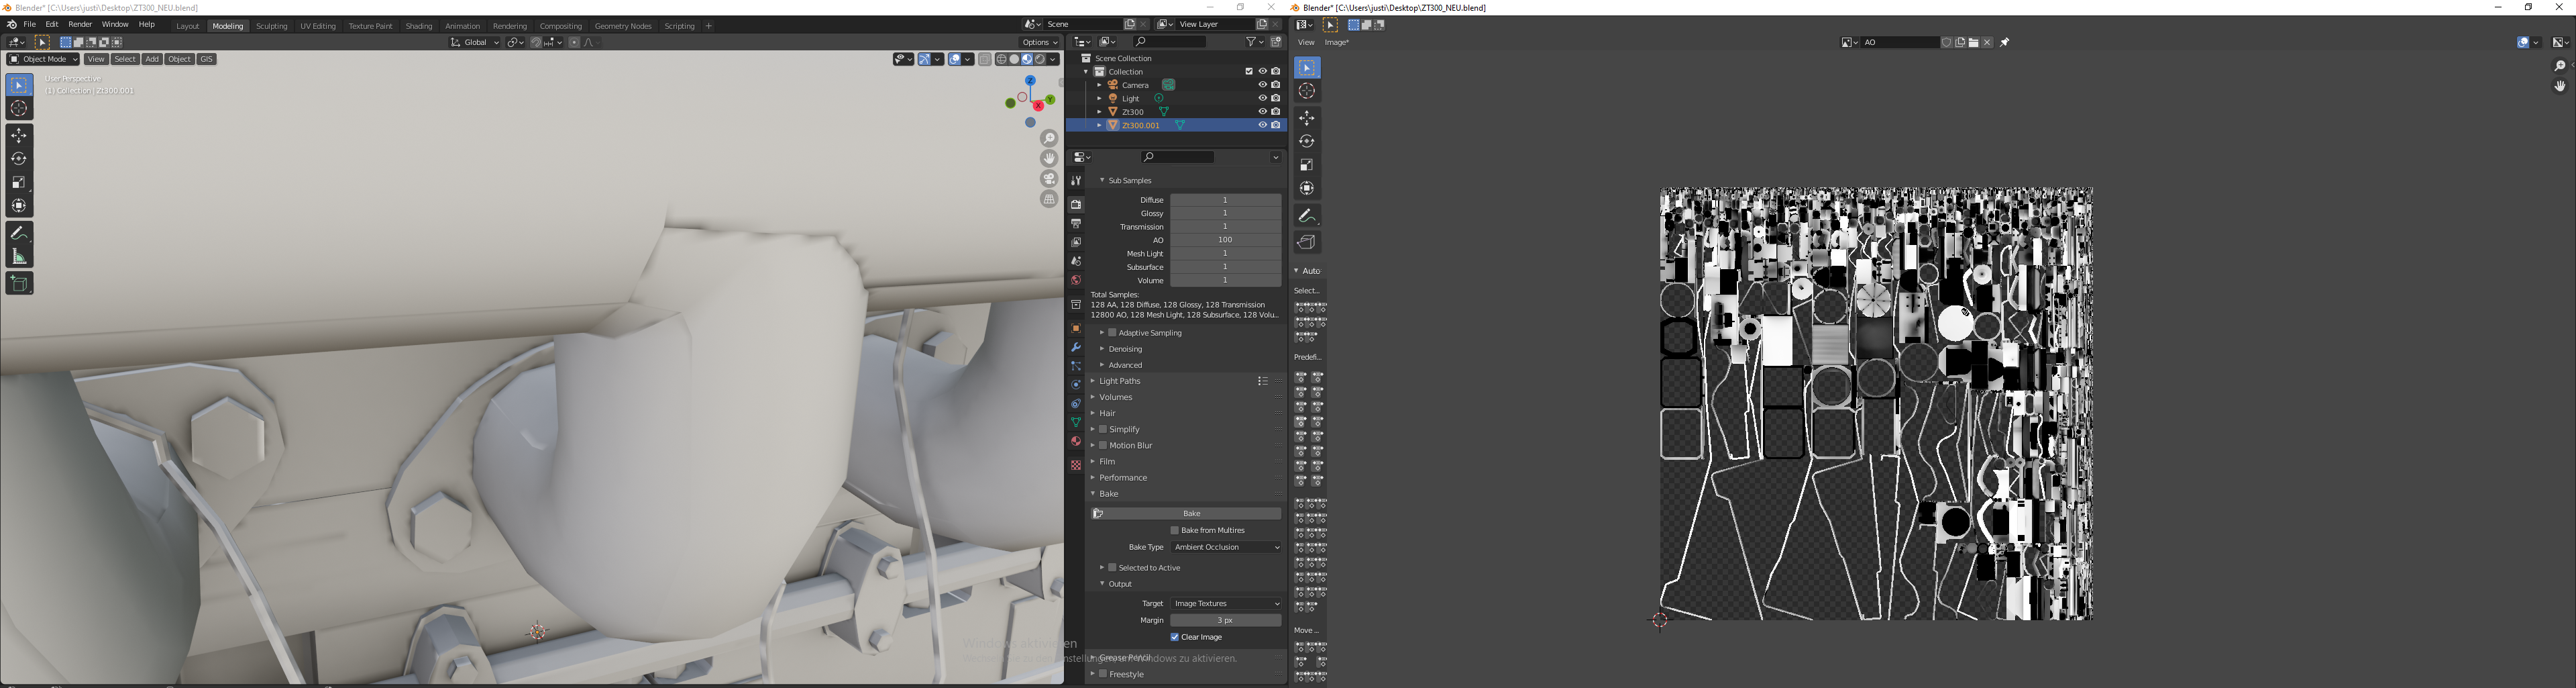The width and height of the screenshot is (2576, 688).
Task: Open the Target Image Textures dropdown
Action: click(x=1225, y=604)
